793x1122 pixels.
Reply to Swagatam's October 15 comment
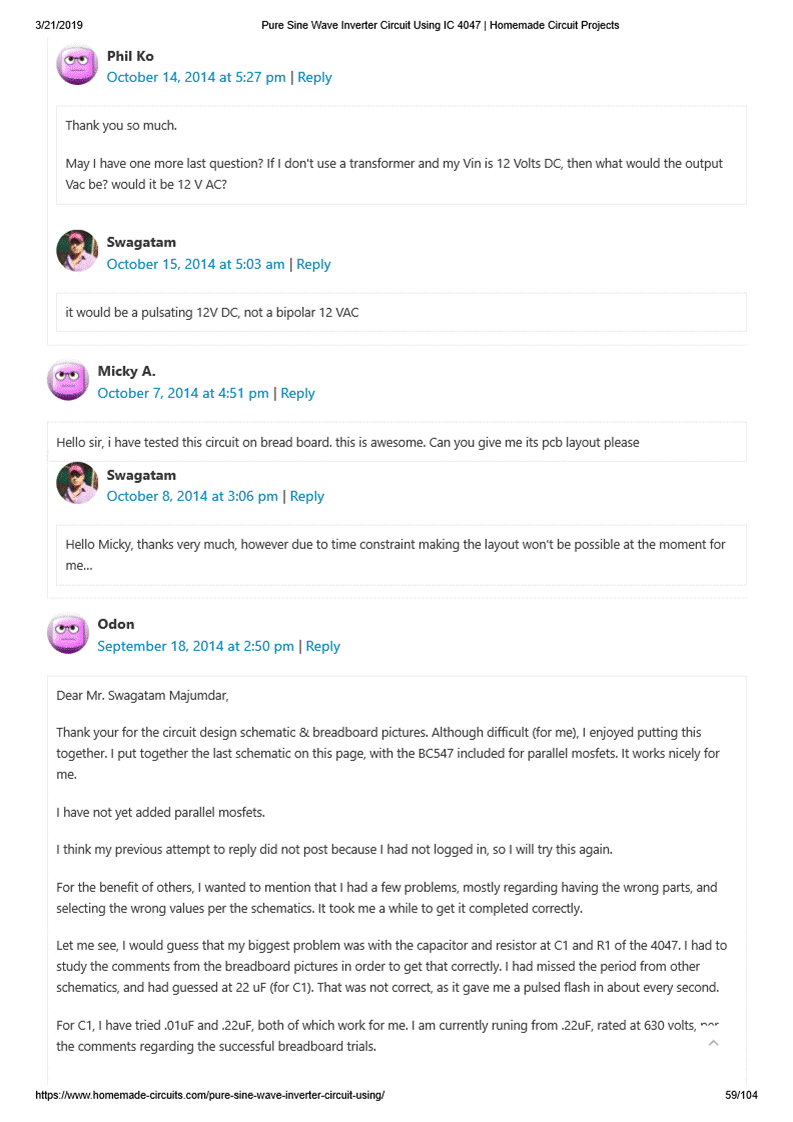click(314, 264)
